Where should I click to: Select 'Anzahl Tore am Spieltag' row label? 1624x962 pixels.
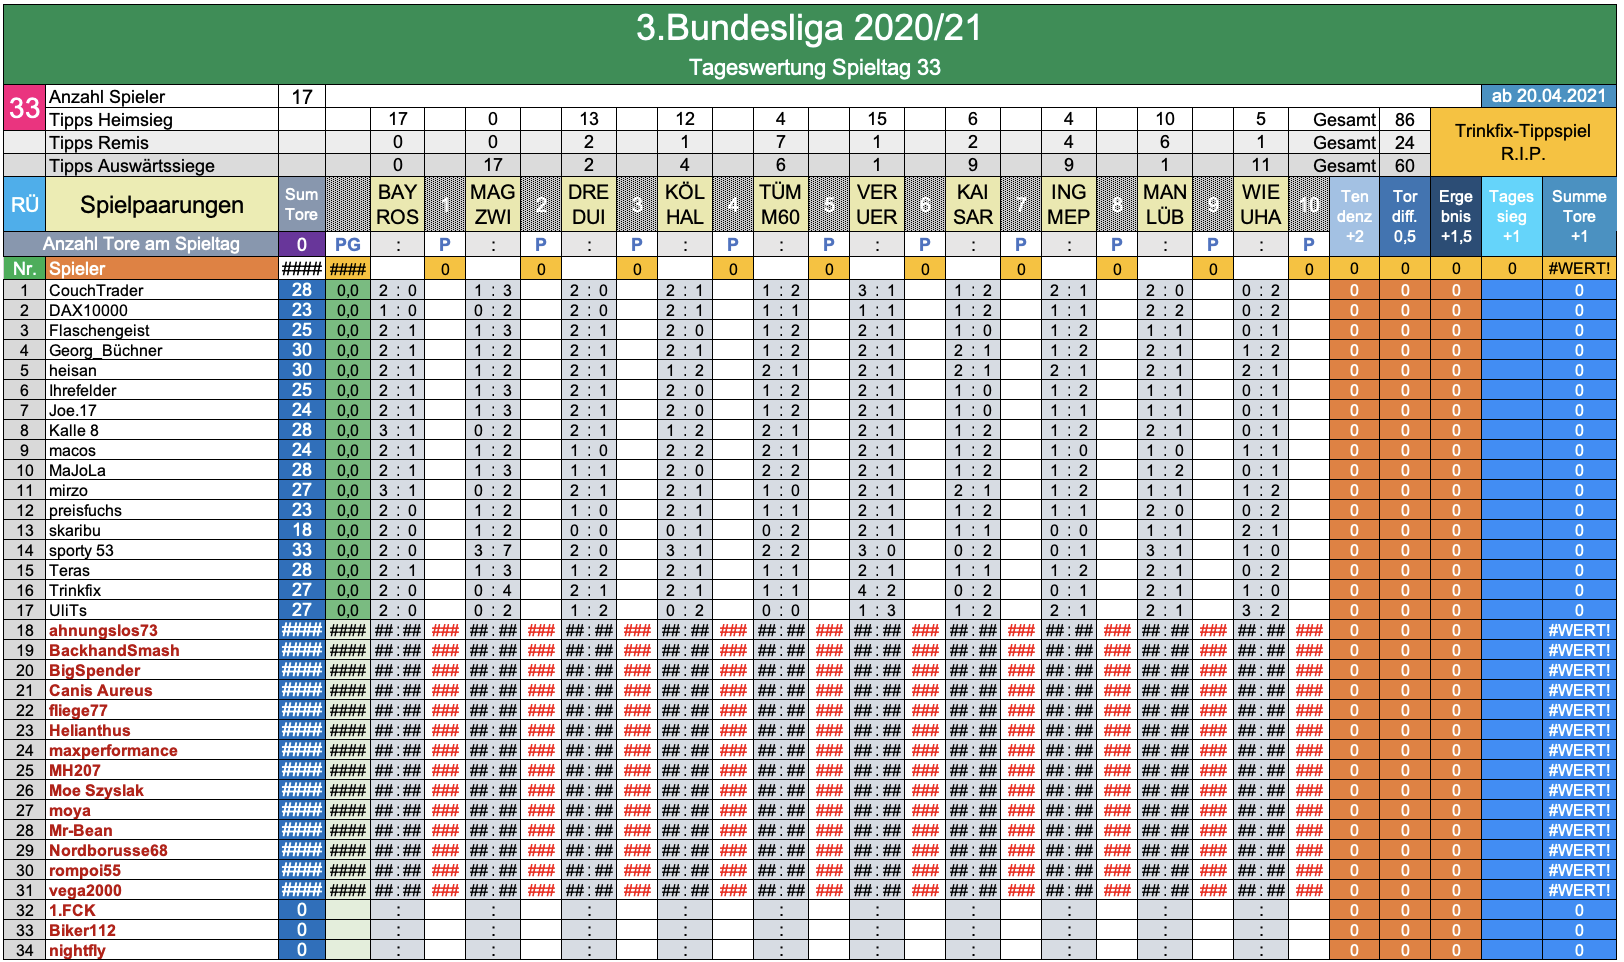(x=141, y=244)
